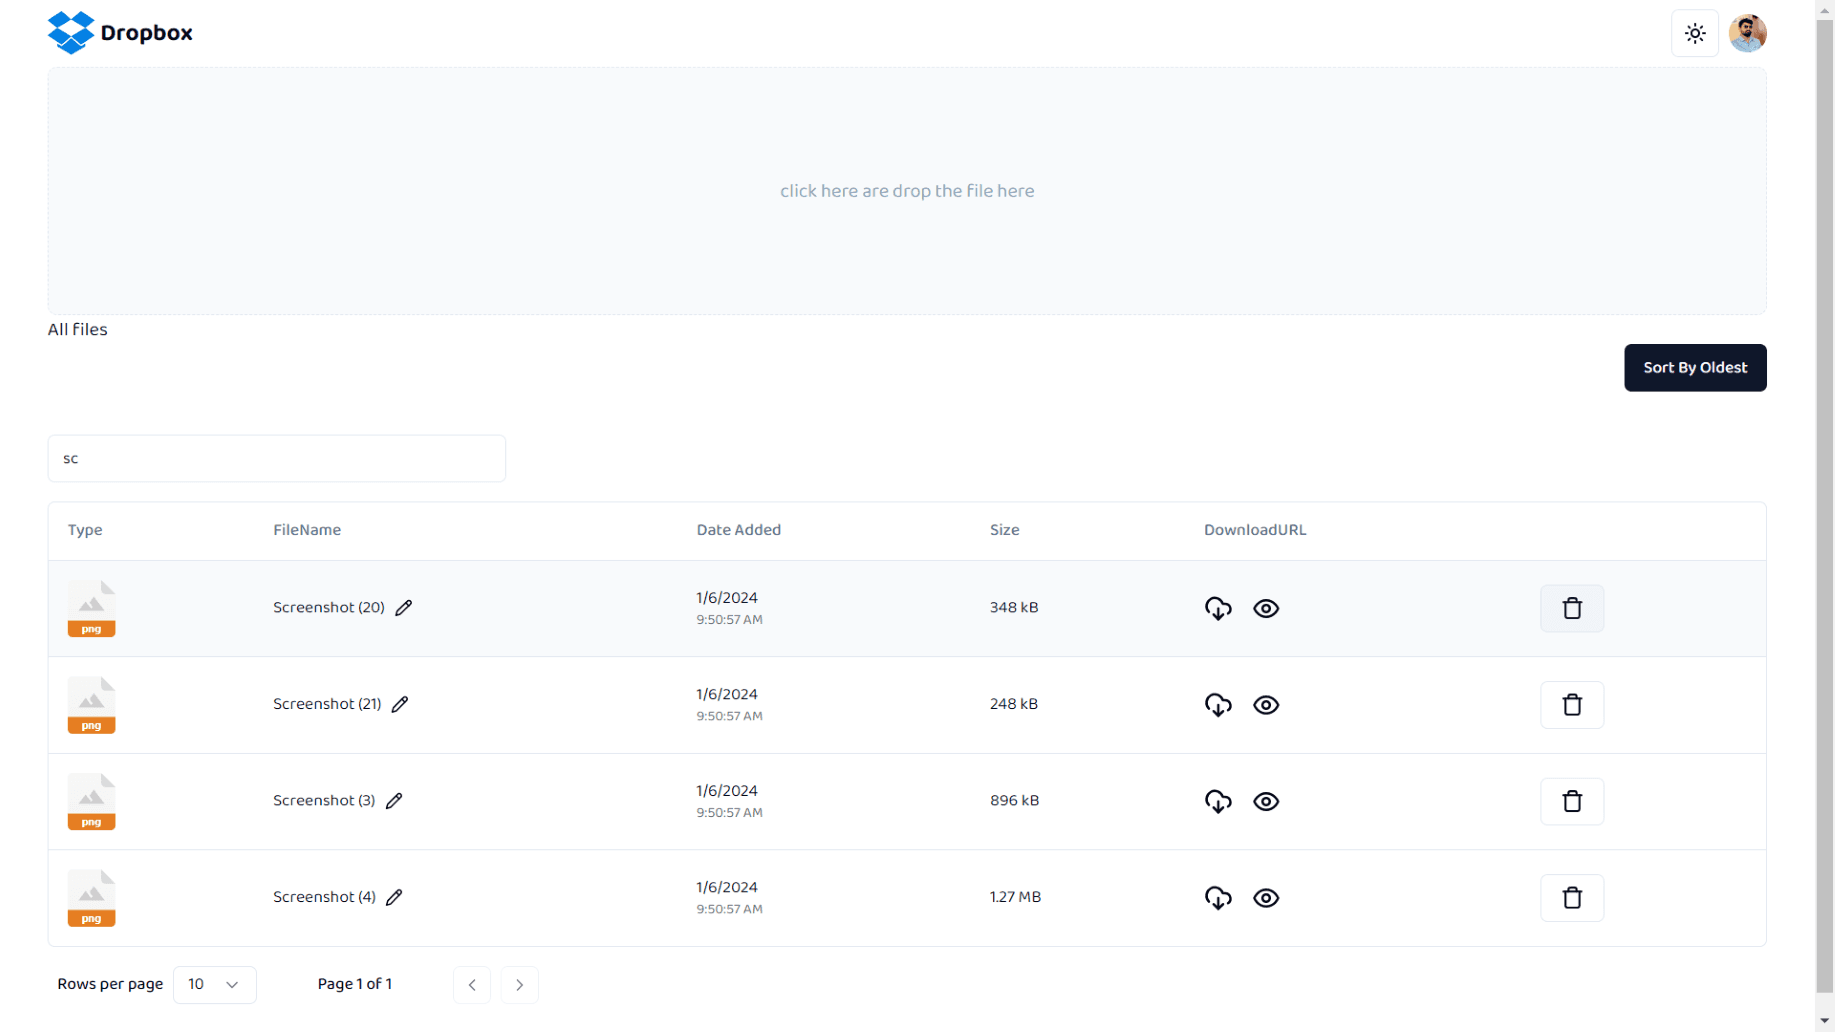Click inside the search input field
1835x1032 pixels.
click(276, 458)
